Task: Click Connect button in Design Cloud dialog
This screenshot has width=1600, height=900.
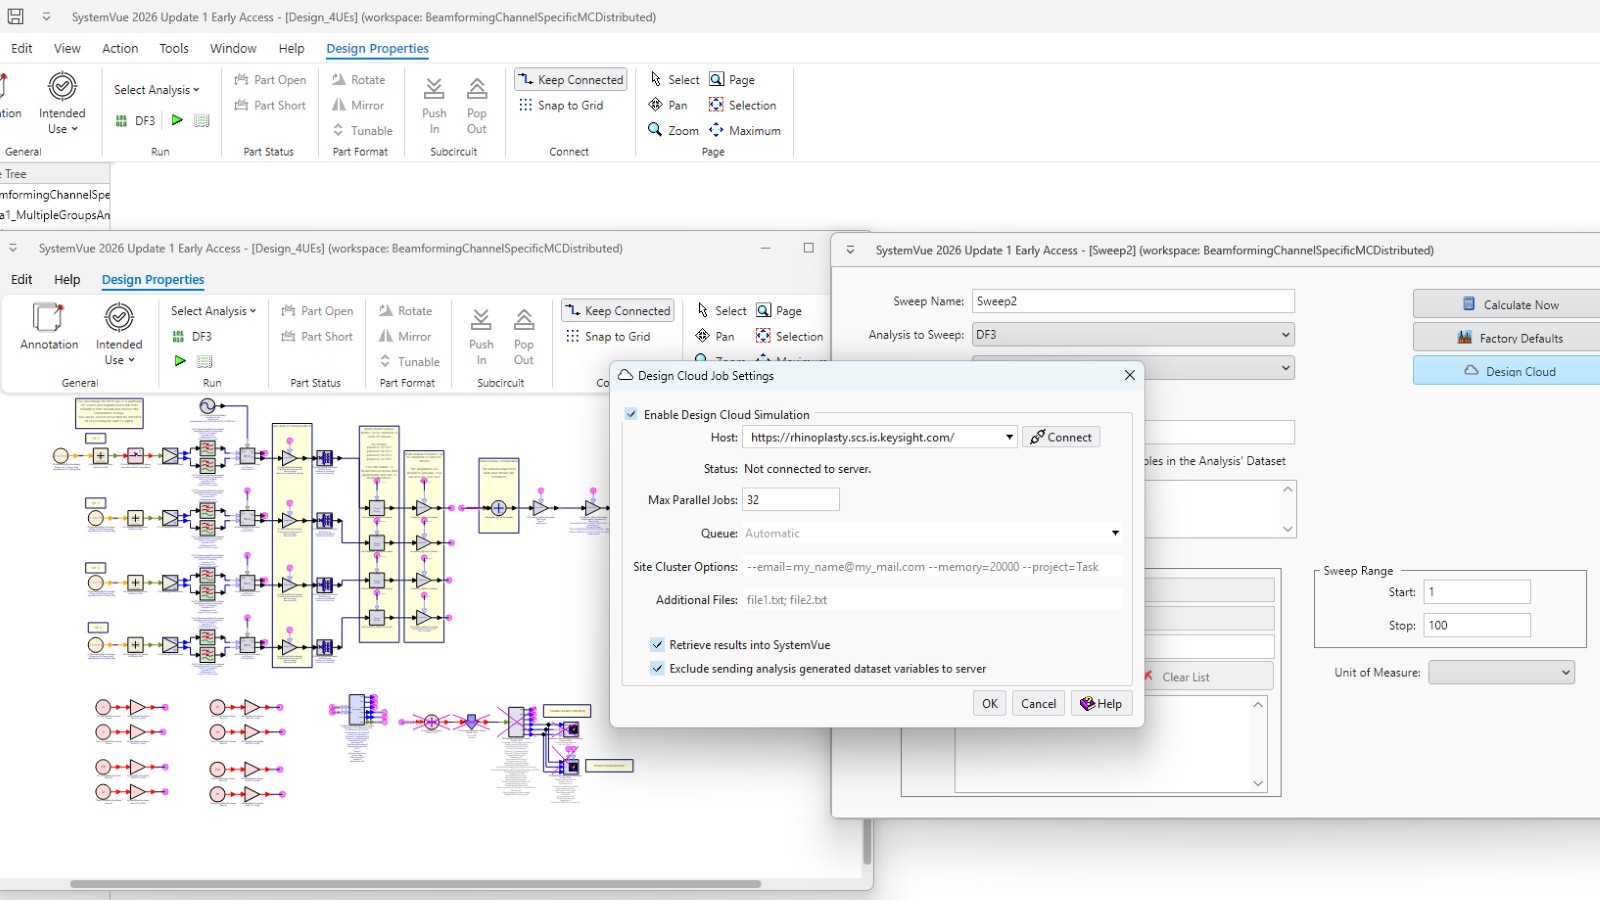Action: pyautogui.click(x=1061, y=437)
